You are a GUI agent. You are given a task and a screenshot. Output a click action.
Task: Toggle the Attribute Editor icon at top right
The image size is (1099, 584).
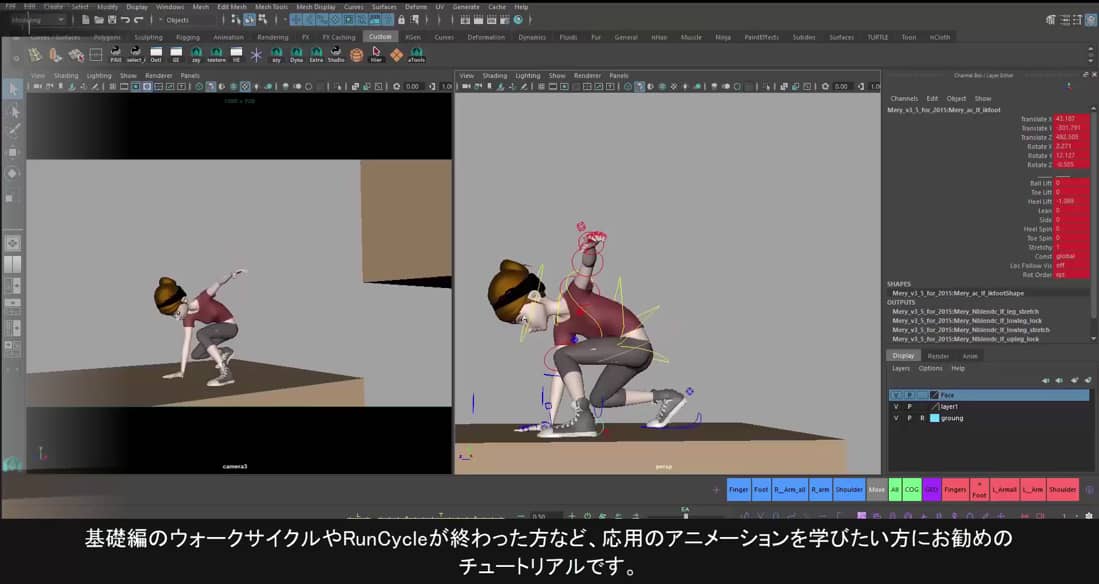[x=1064, y=20]
